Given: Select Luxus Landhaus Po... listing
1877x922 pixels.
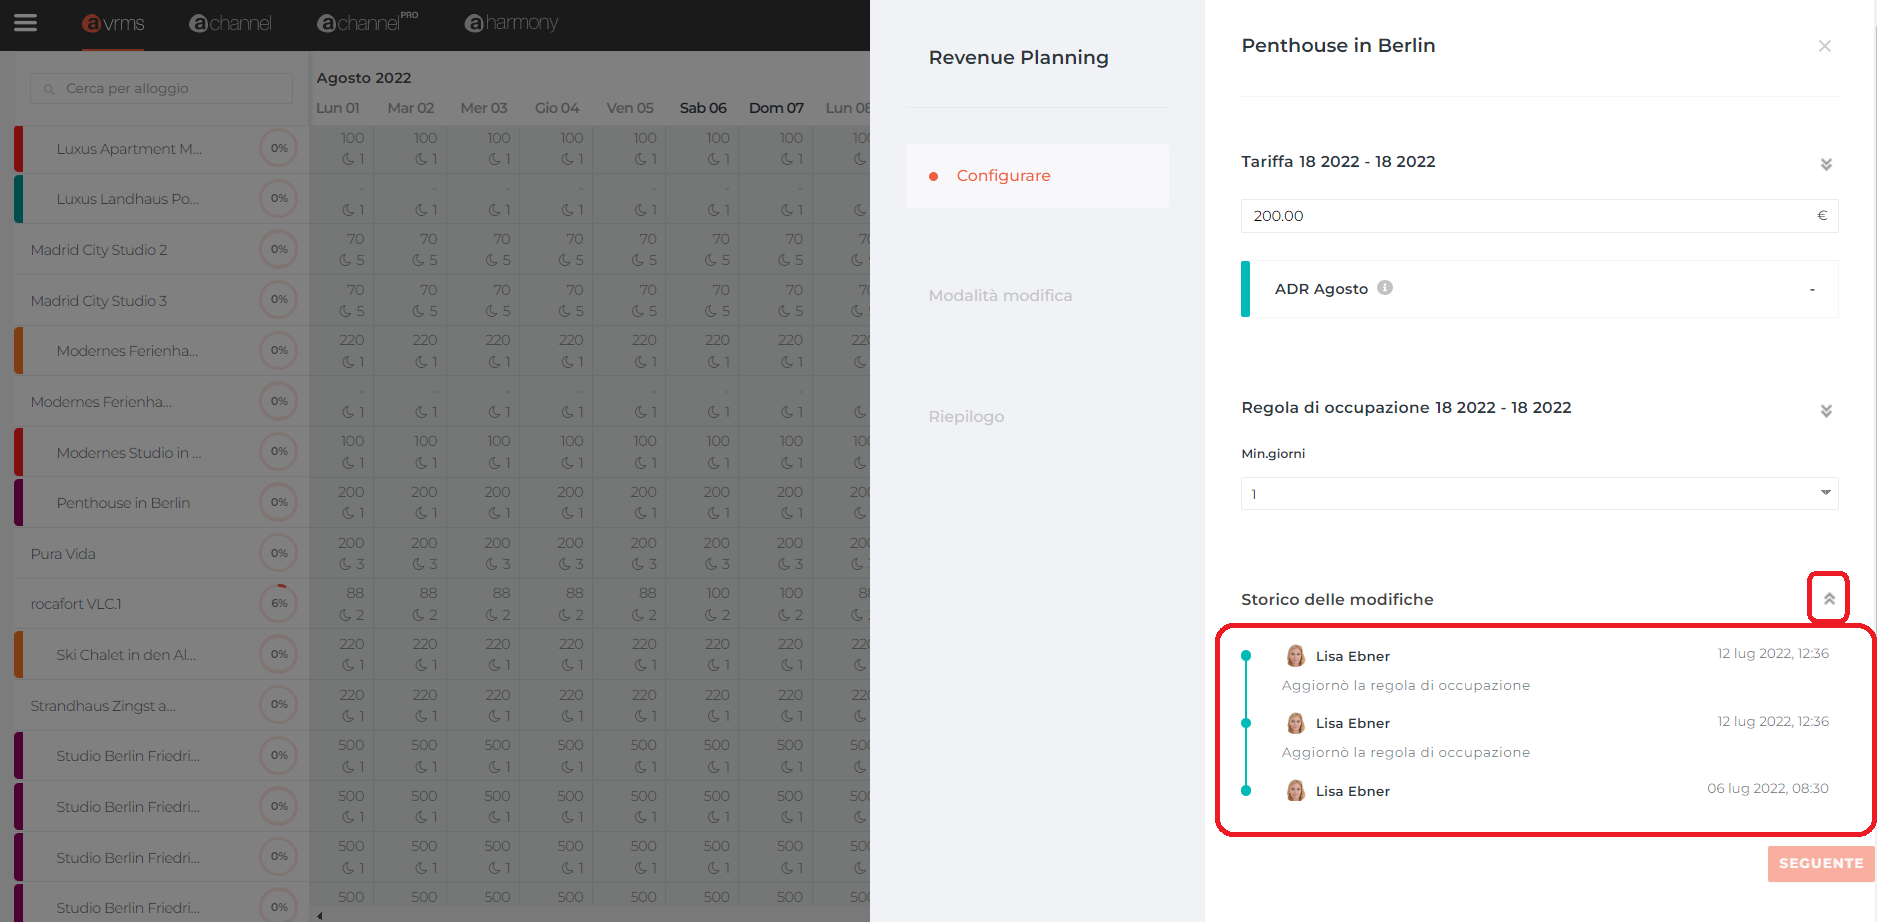Looking at the screenshot, I should [127, 199].
